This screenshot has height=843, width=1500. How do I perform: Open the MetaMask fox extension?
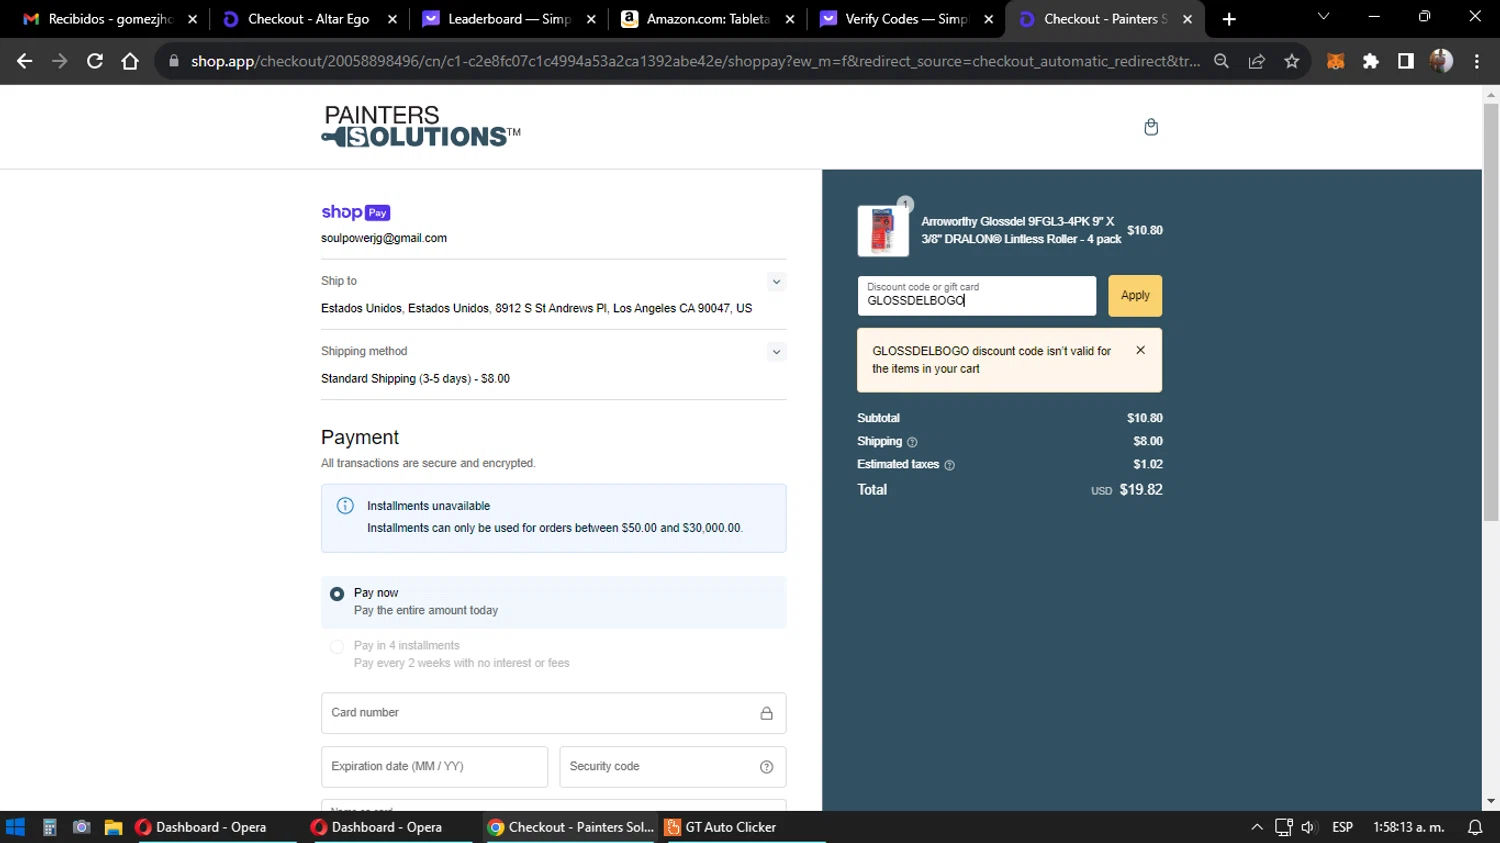click(1335, 61)
